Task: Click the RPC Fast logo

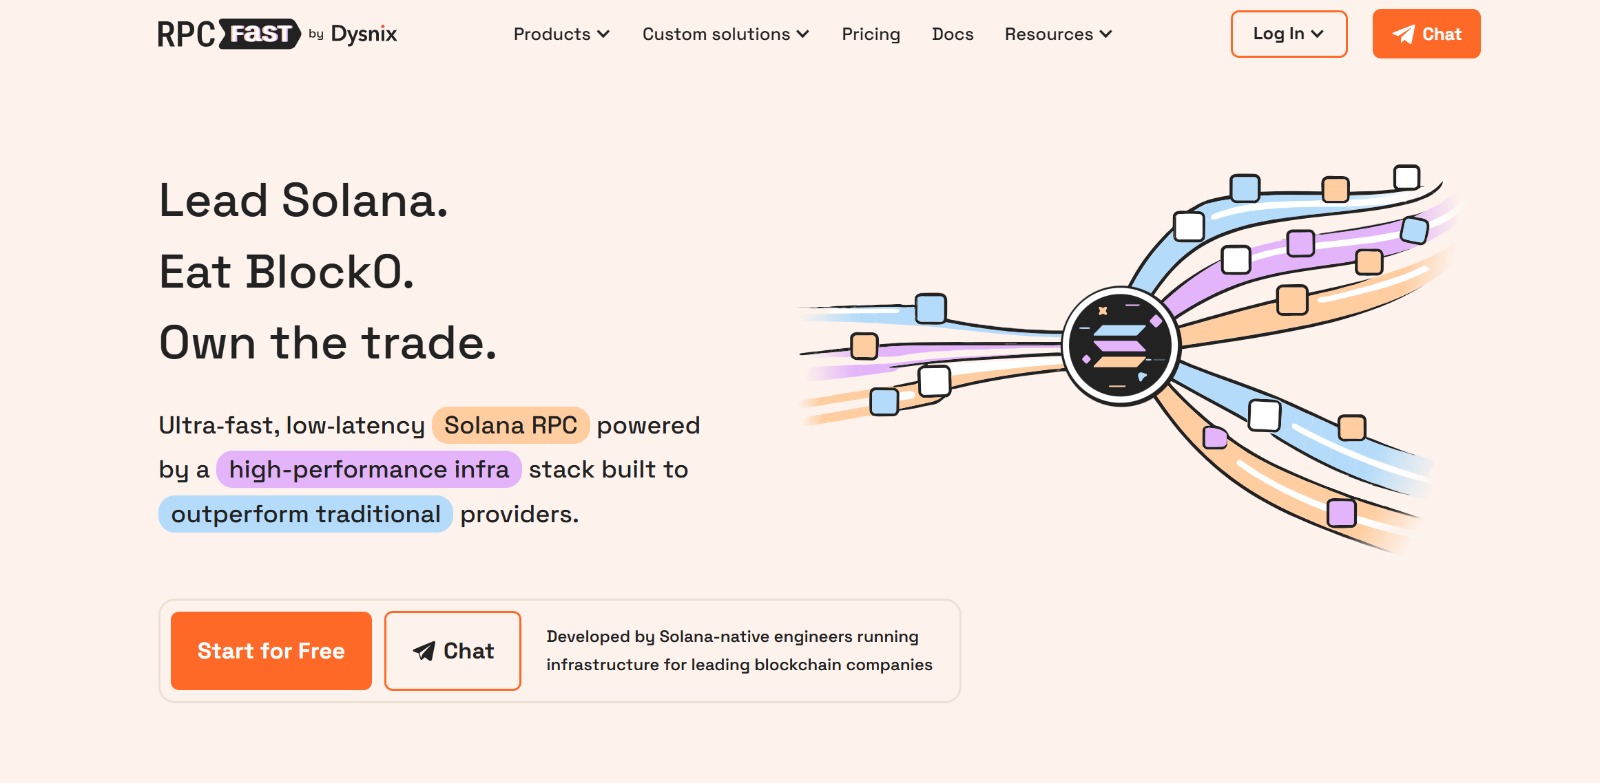Action: click(x=228, y=34)
